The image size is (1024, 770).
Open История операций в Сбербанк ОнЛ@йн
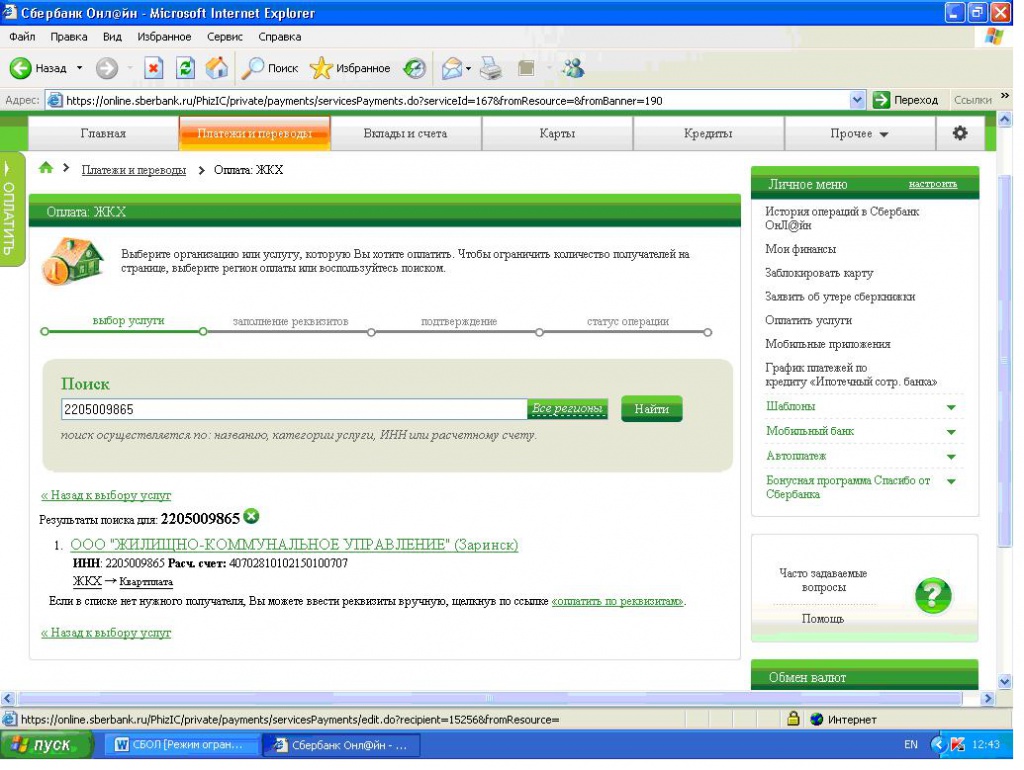pos(842,218)
